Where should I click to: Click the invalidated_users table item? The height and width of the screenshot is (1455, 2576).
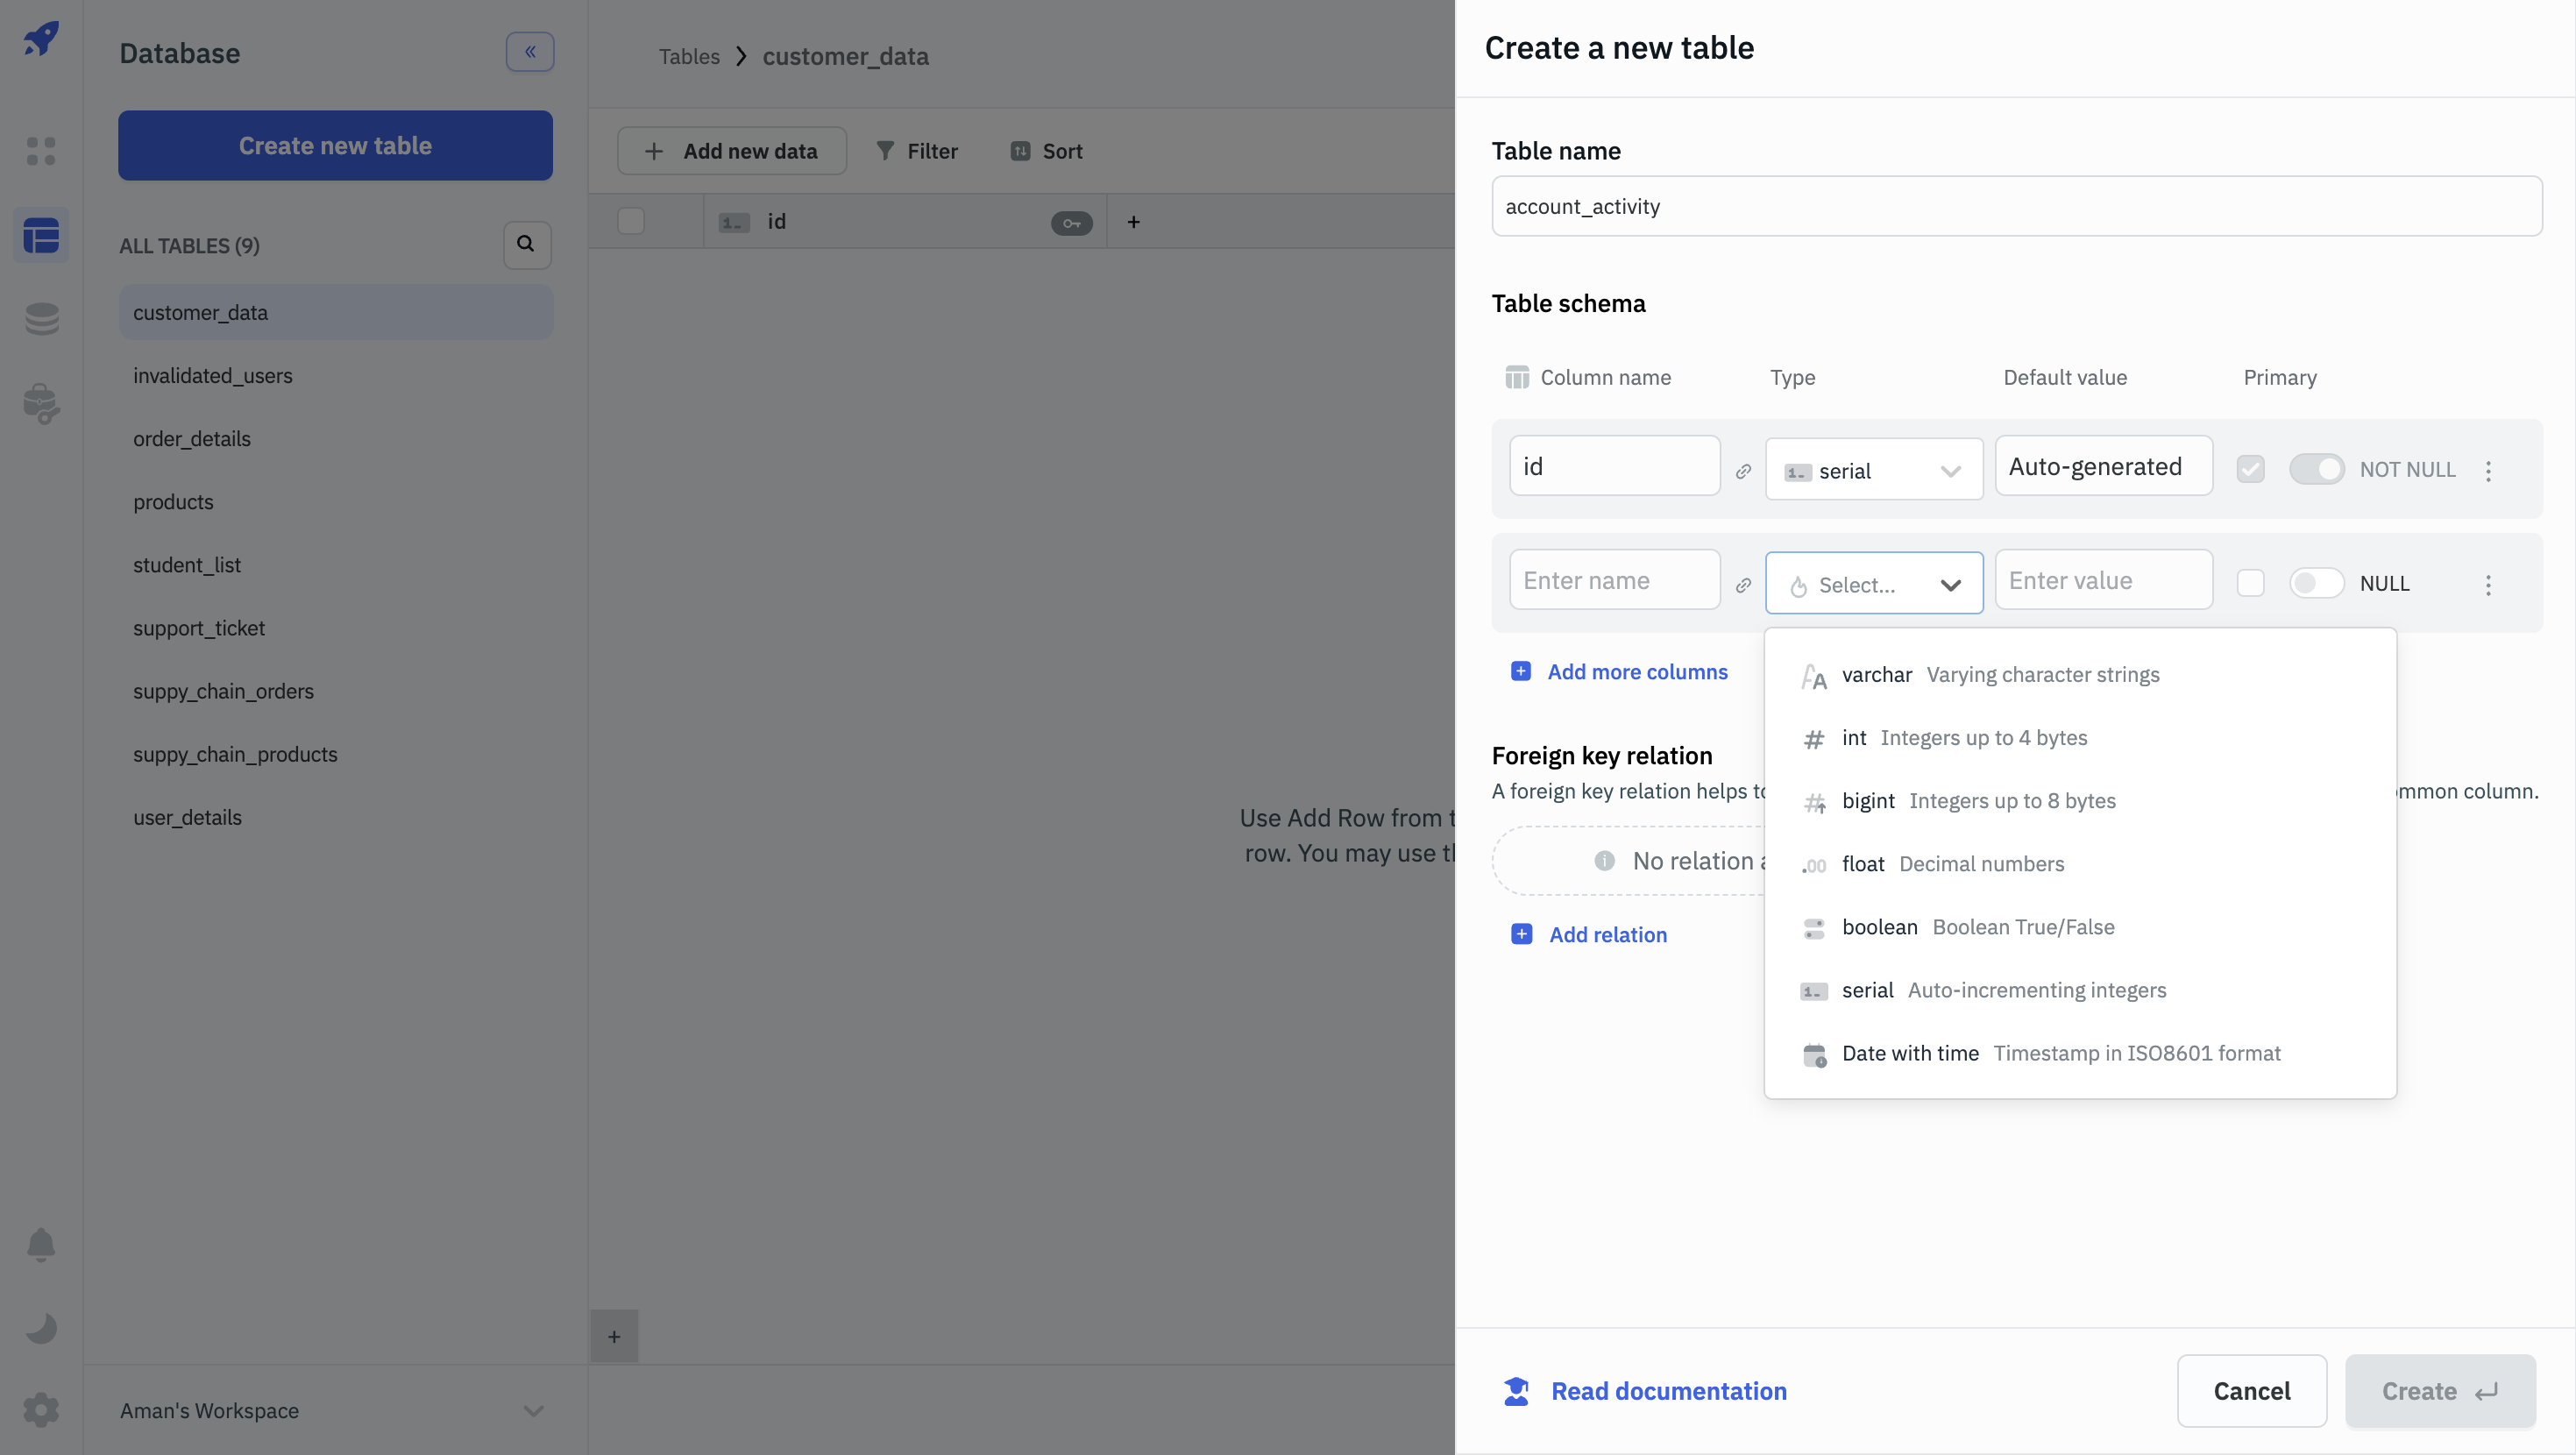click(212, 375)
